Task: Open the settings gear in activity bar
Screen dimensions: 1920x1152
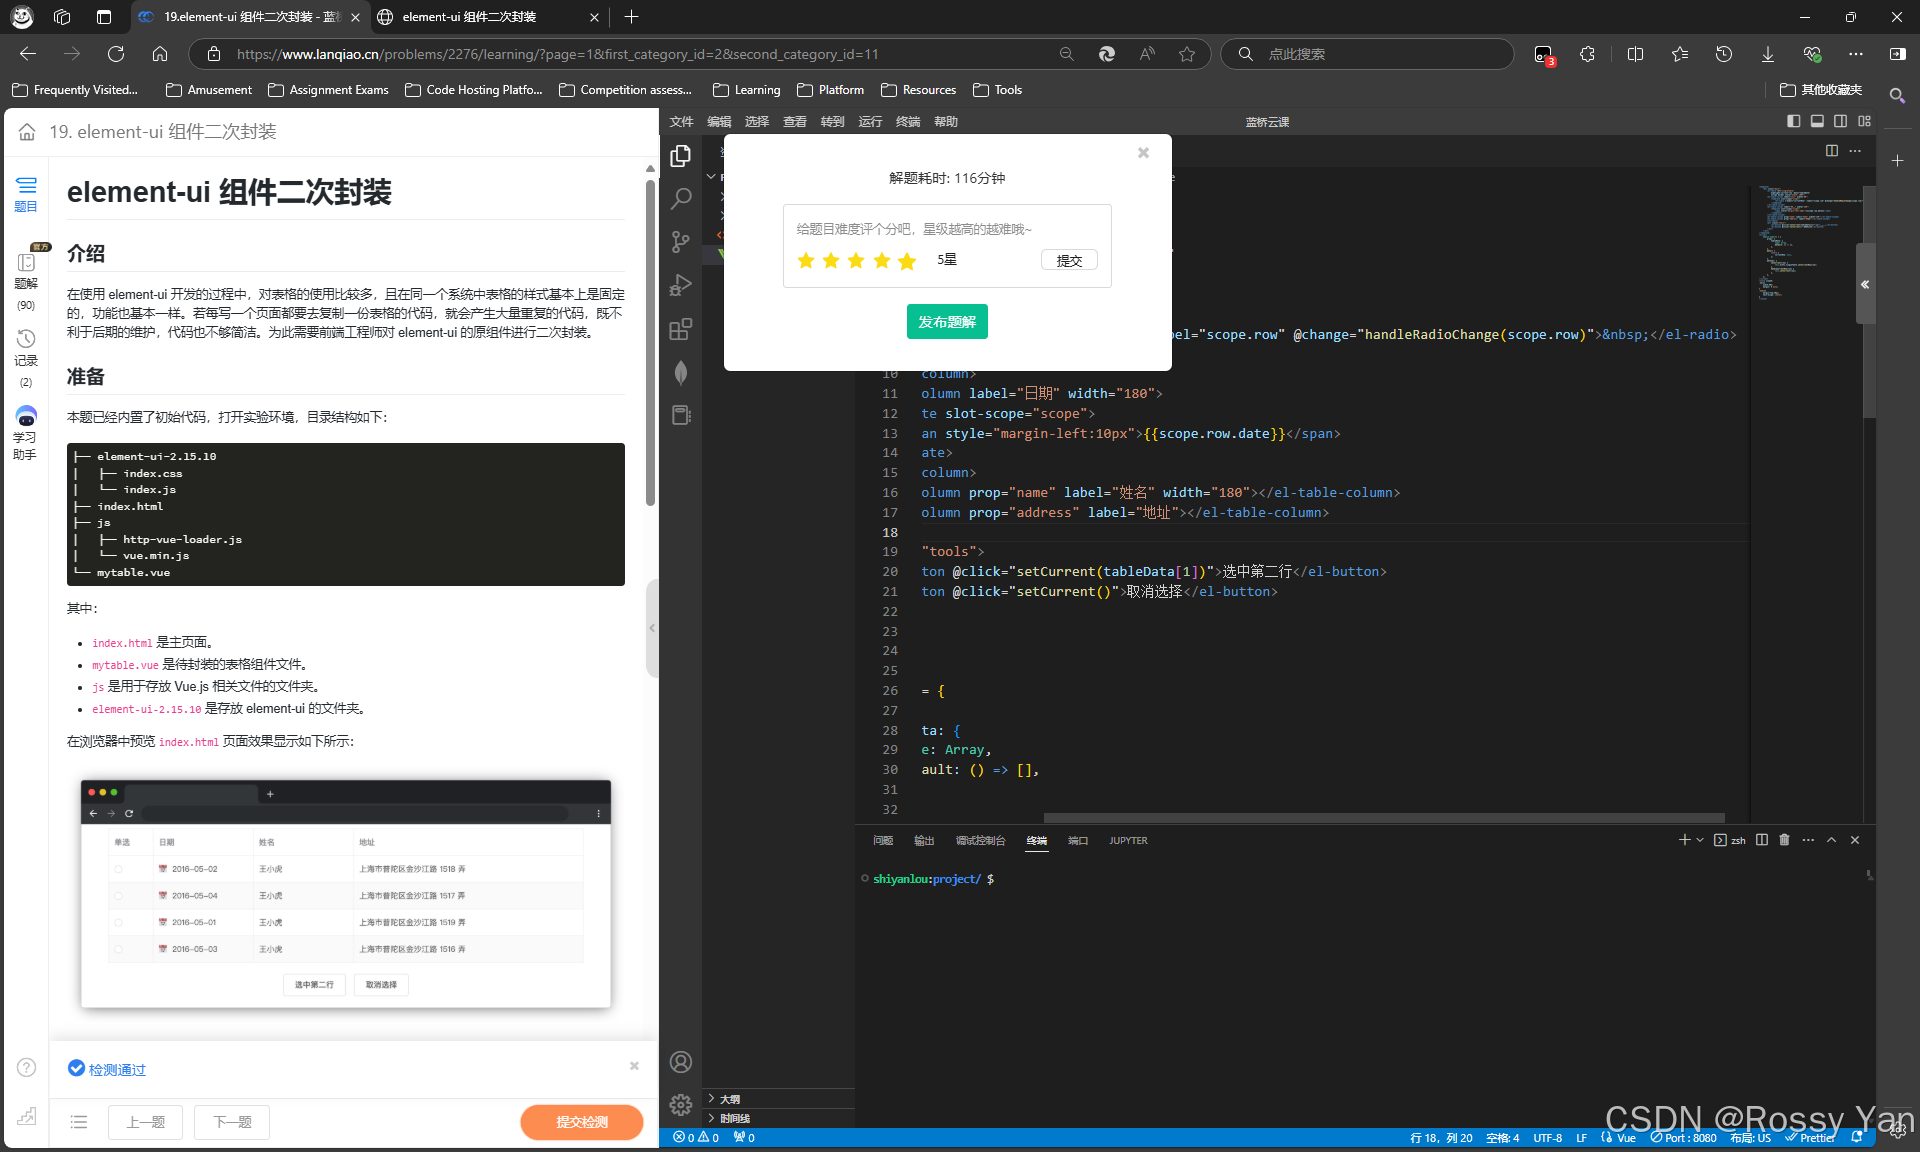Action: click(681, 1104)
